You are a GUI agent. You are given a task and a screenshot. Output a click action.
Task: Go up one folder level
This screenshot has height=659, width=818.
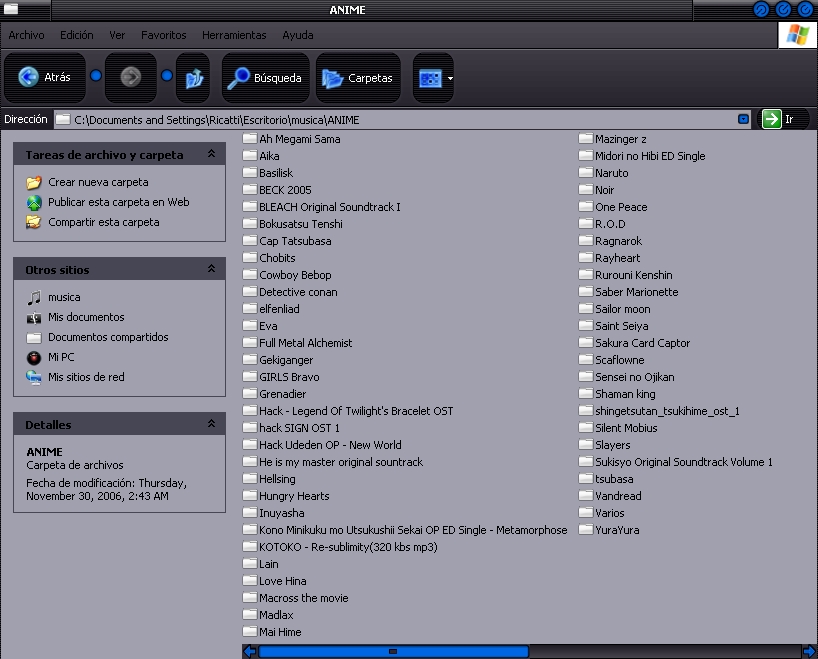tap(193, 77)
